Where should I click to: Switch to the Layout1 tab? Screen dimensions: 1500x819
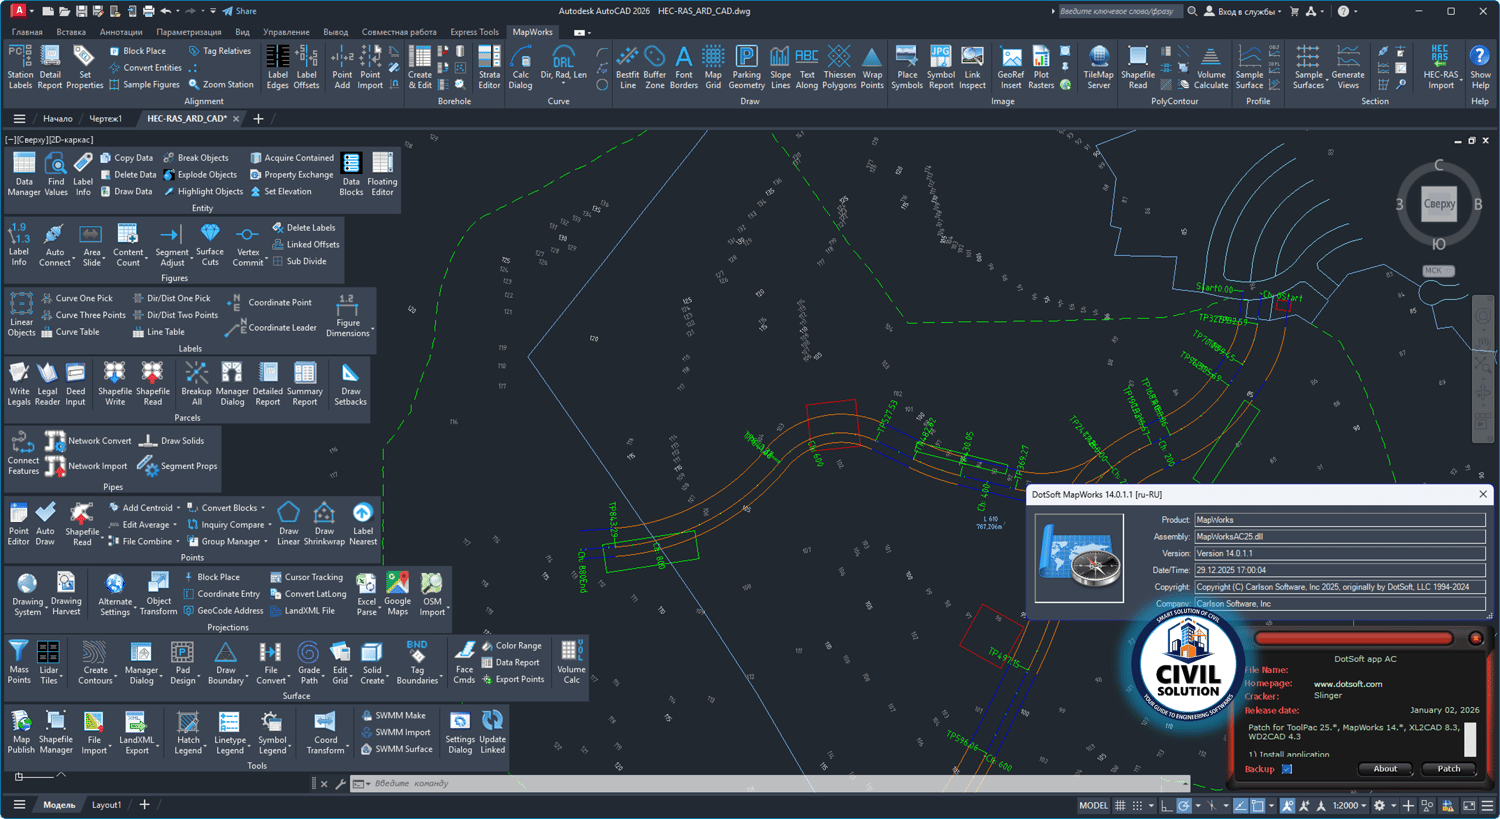106,805
